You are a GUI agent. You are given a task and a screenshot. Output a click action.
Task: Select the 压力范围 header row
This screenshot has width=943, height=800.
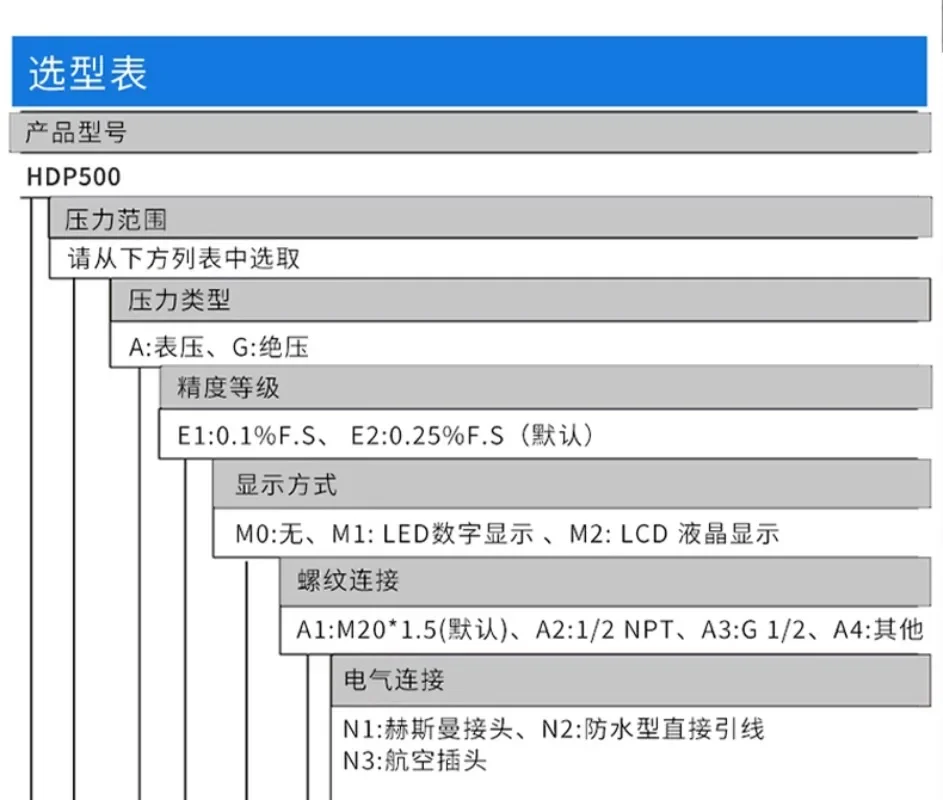click(490, 218)
